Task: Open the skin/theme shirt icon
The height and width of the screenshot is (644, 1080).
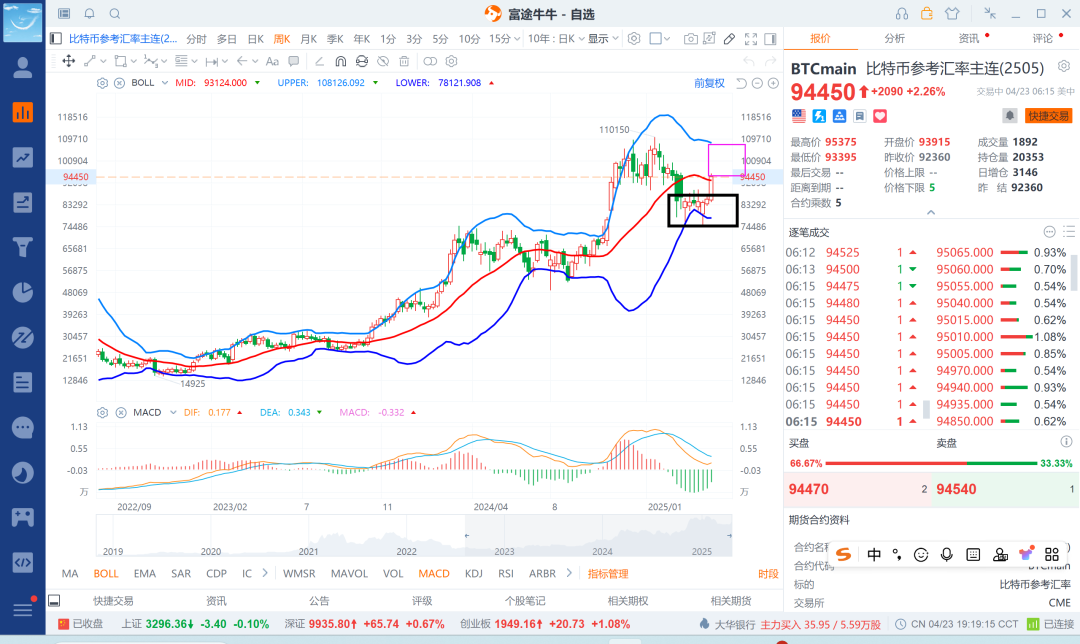Action: pos(952,13)
